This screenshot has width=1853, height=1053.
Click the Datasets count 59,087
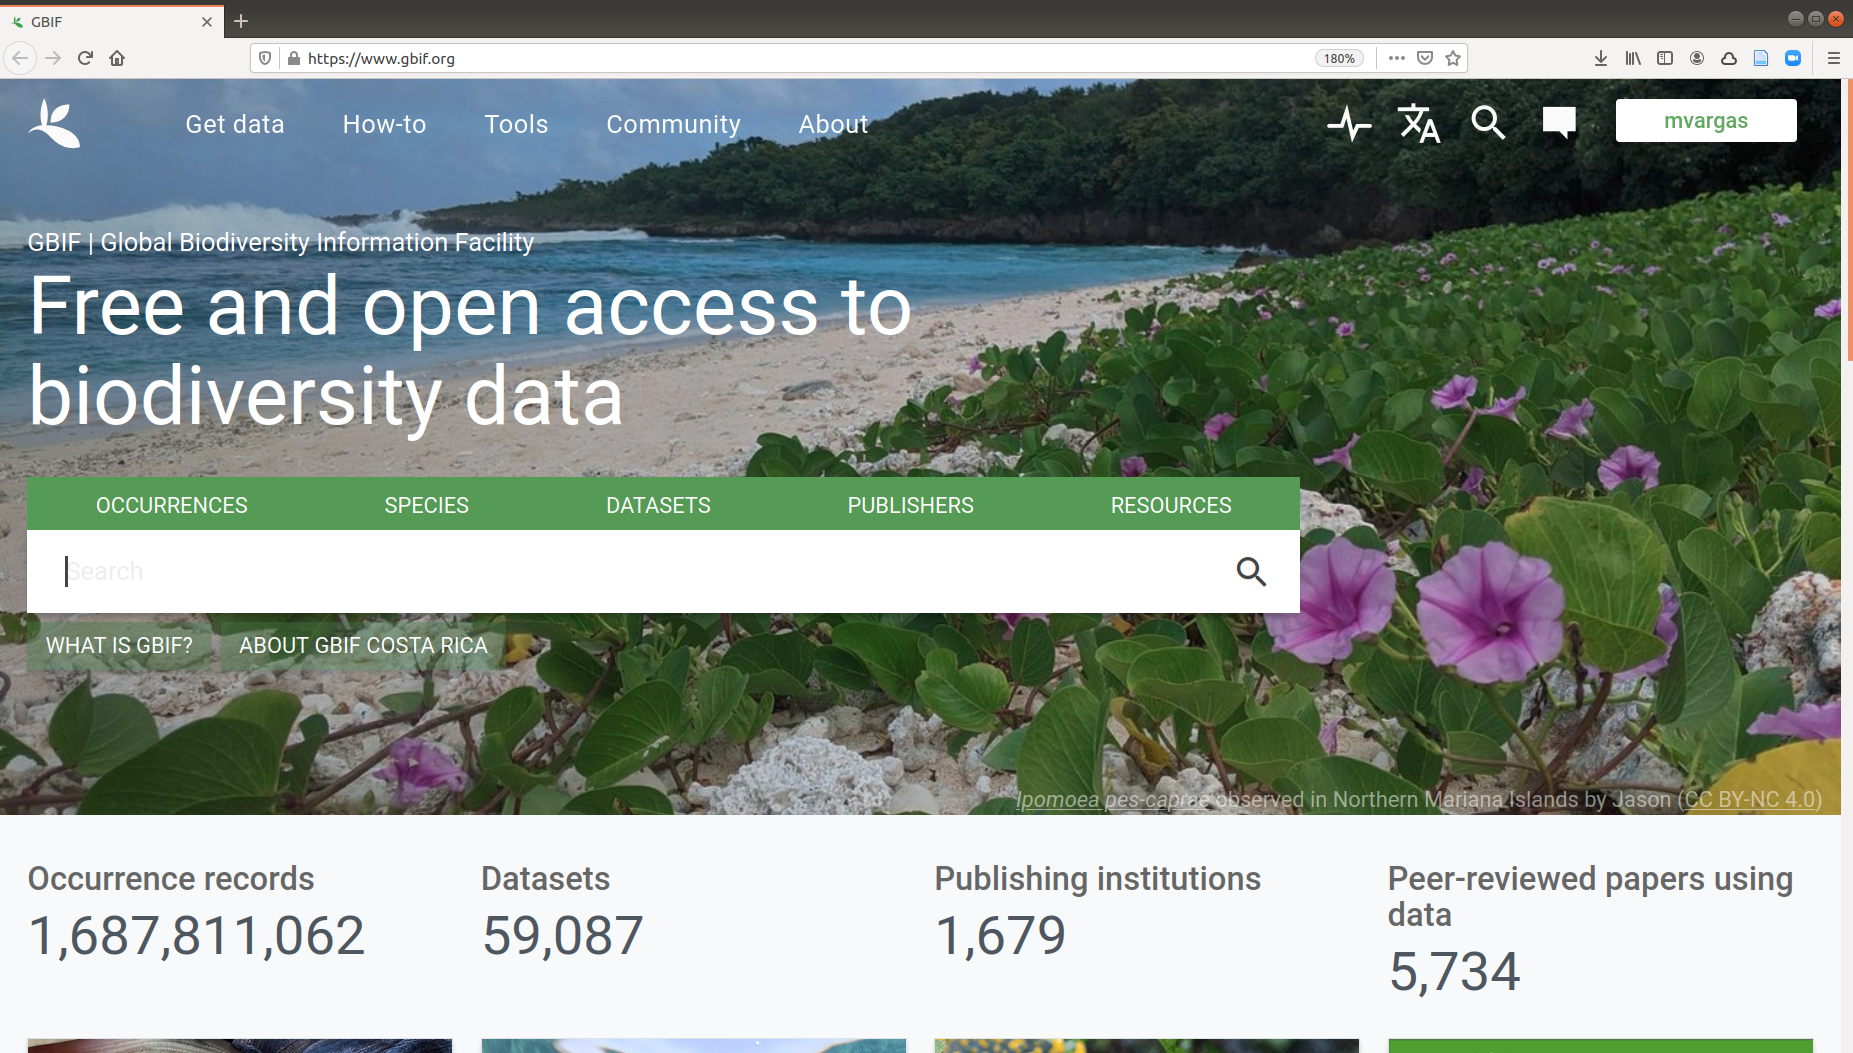click(x=562, y=936)
